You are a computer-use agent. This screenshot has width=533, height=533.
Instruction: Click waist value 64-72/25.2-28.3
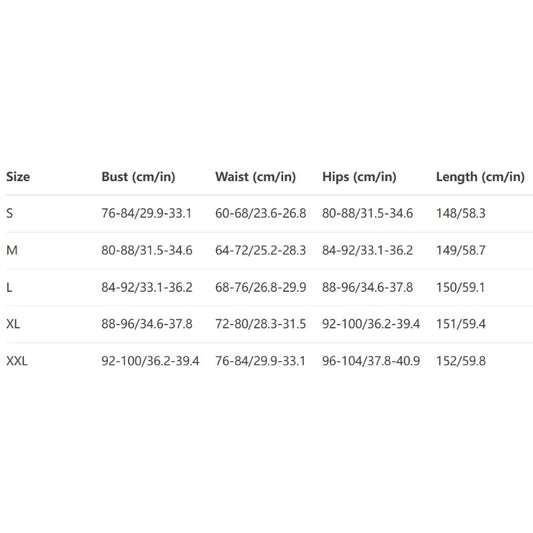tap(261, 250)
